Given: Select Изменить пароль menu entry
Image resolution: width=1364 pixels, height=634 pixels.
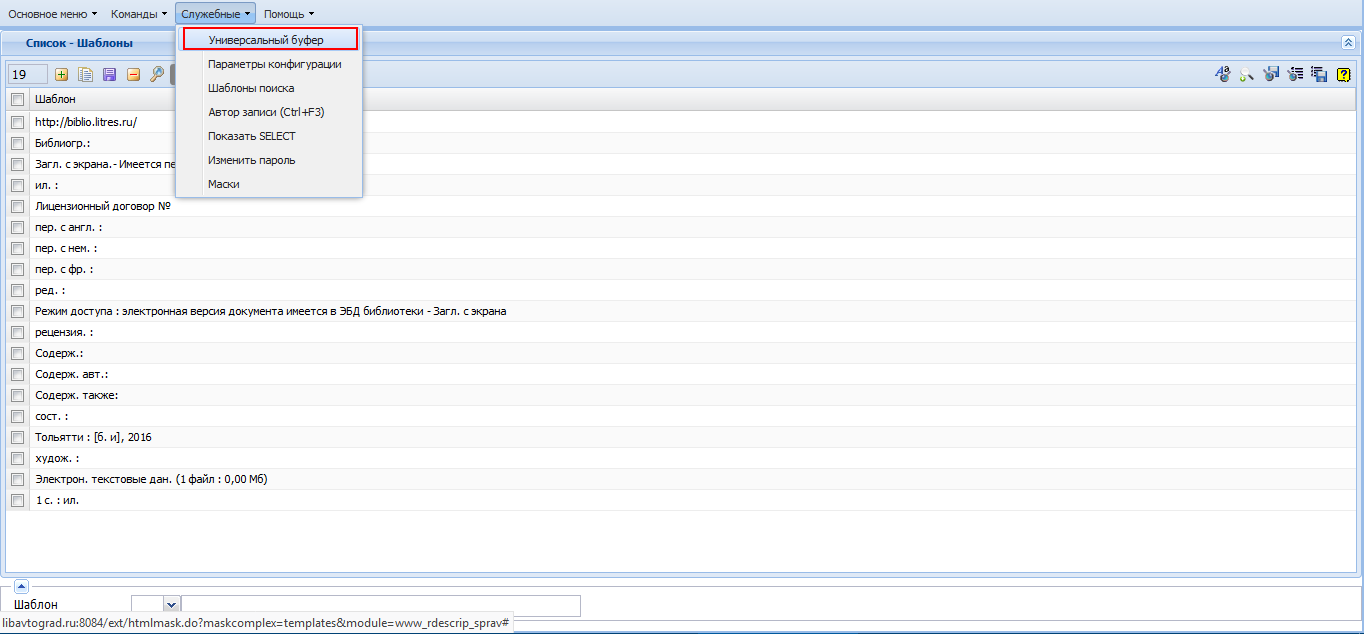Looking at the screenshot, I should point(251,160).
